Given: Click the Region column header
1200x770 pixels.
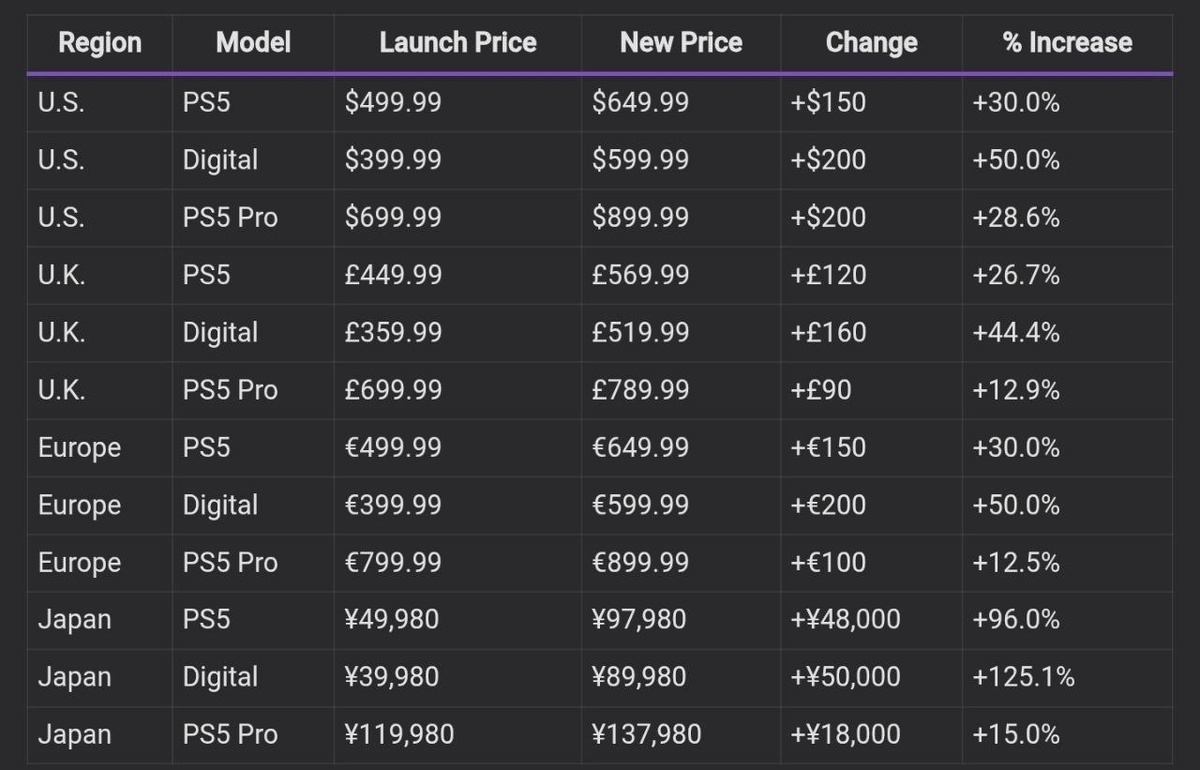Looking at the screenshot, I should coord(100,43).
